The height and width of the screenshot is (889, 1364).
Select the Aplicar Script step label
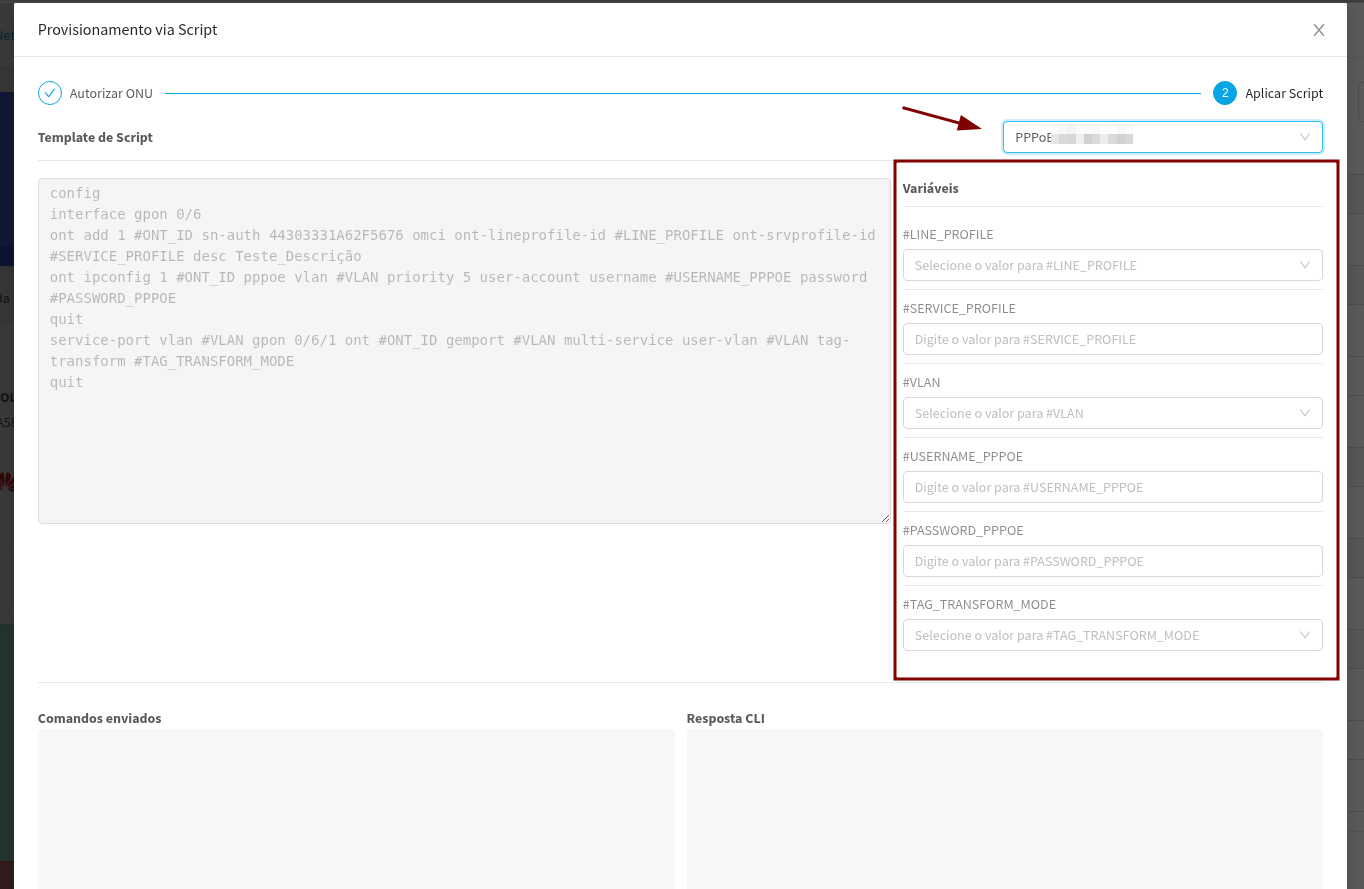pyautogui.click(x=1284, y=94)
